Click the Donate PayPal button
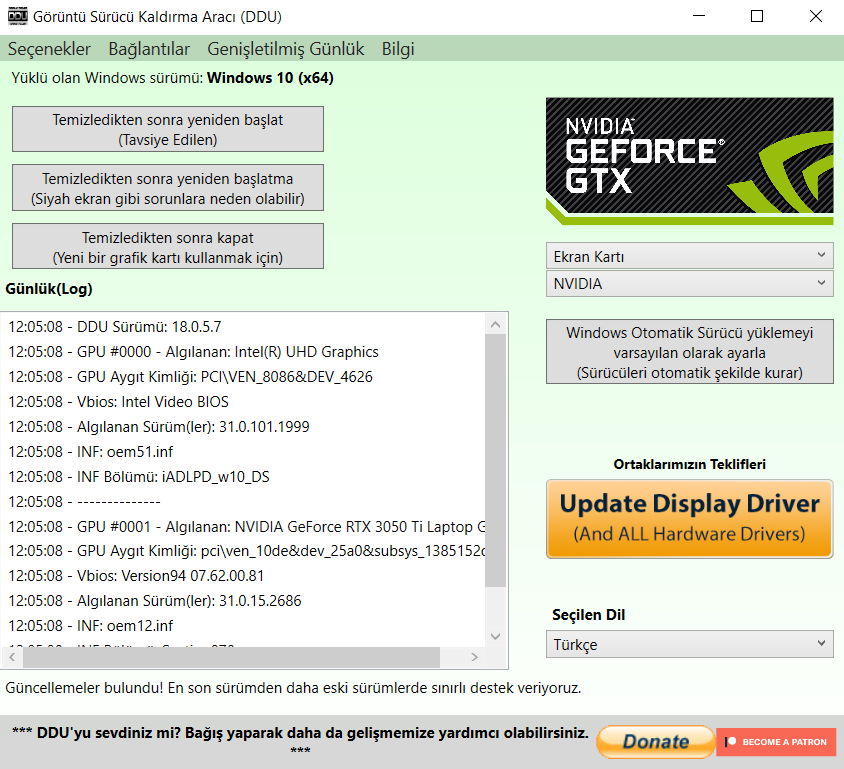 pos(655,742)
